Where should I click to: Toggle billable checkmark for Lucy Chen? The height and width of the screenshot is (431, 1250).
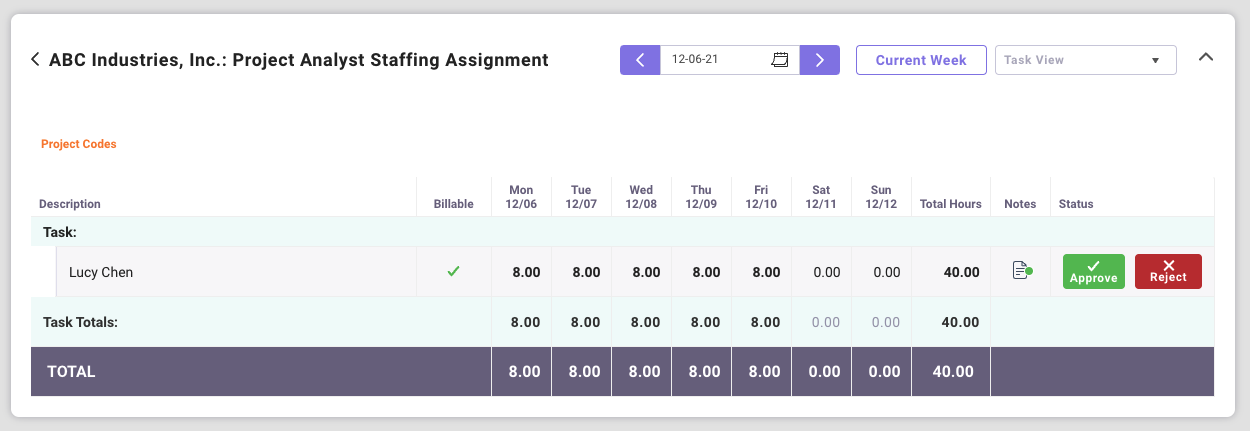pos(453,271)
